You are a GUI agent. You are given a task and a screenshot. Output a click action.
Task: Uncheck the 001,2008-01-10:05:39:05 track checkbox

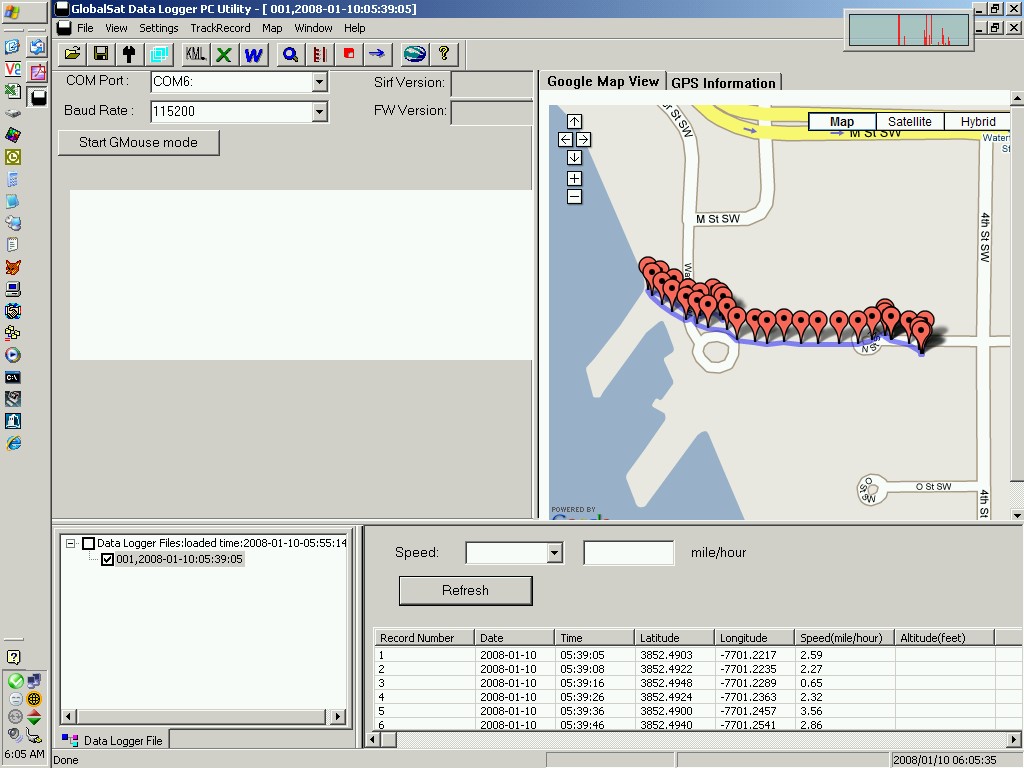point(108,560)
